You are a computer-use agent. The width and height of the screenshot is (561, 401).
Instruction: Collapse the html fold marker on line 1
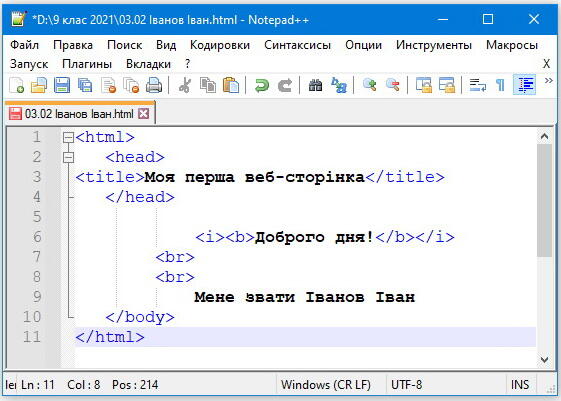[68, 138]
